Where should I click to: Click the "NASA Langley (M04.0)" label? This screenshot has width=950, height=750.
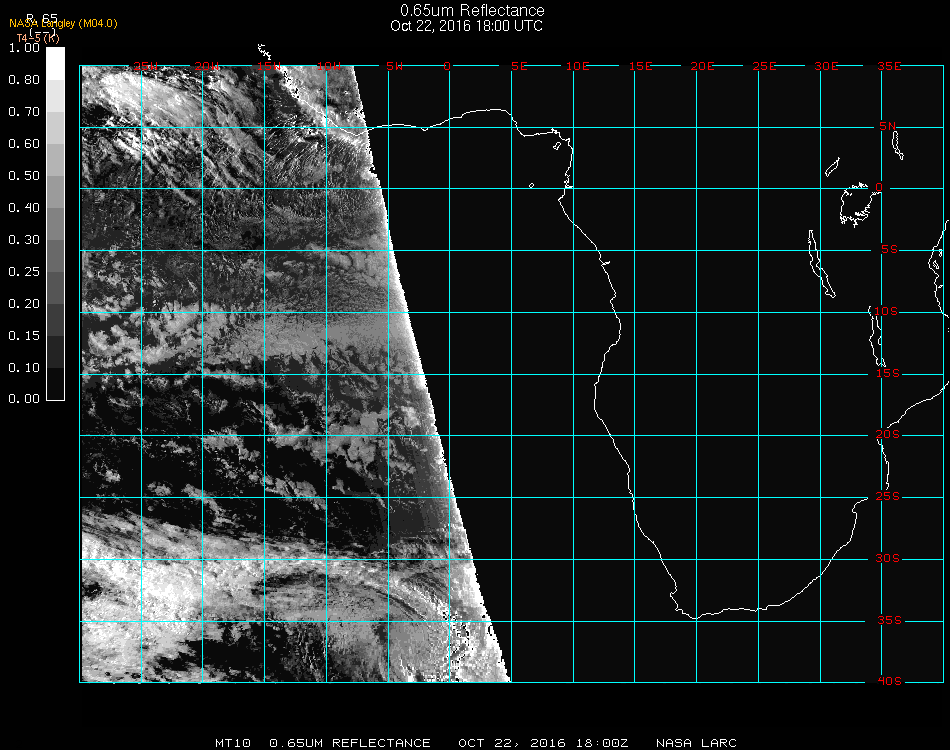[63, 24]
